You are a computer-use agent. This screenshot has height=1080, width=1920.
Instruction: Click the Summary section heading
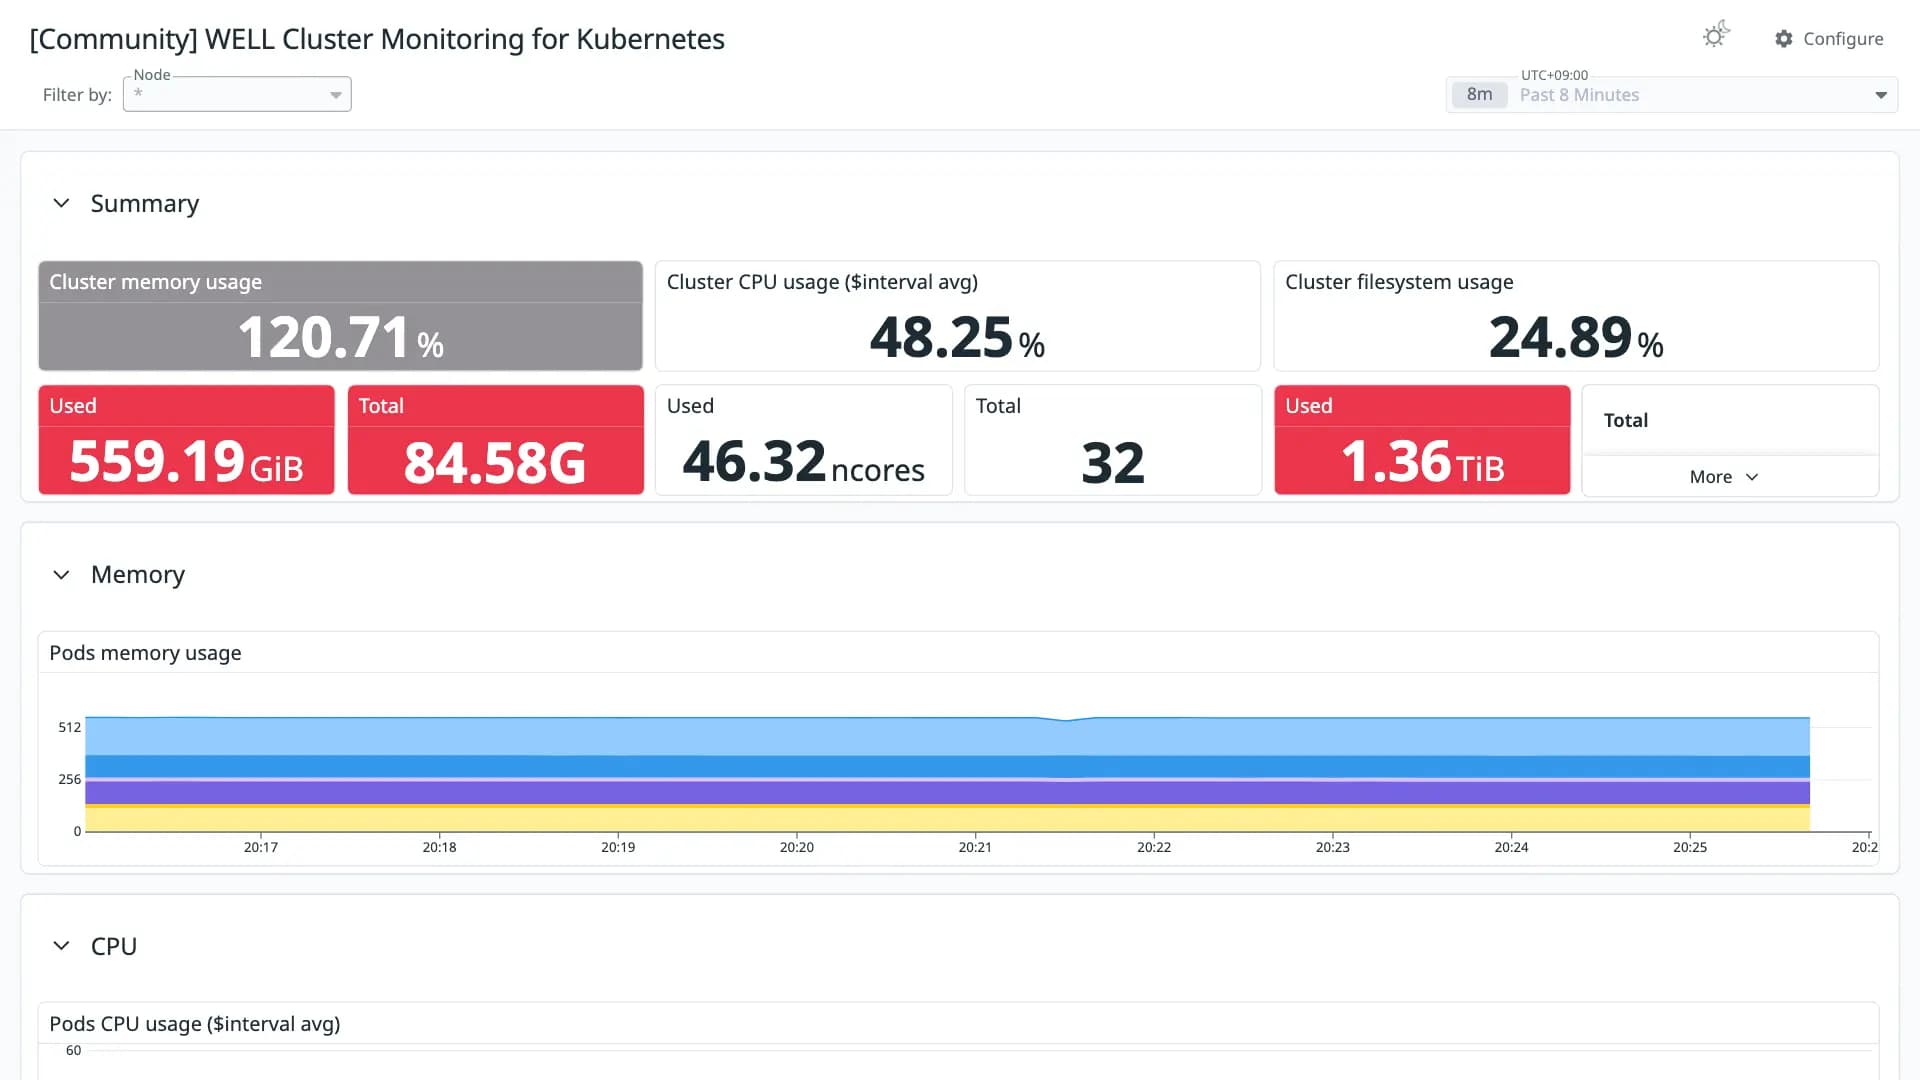(x=145, y=203)
